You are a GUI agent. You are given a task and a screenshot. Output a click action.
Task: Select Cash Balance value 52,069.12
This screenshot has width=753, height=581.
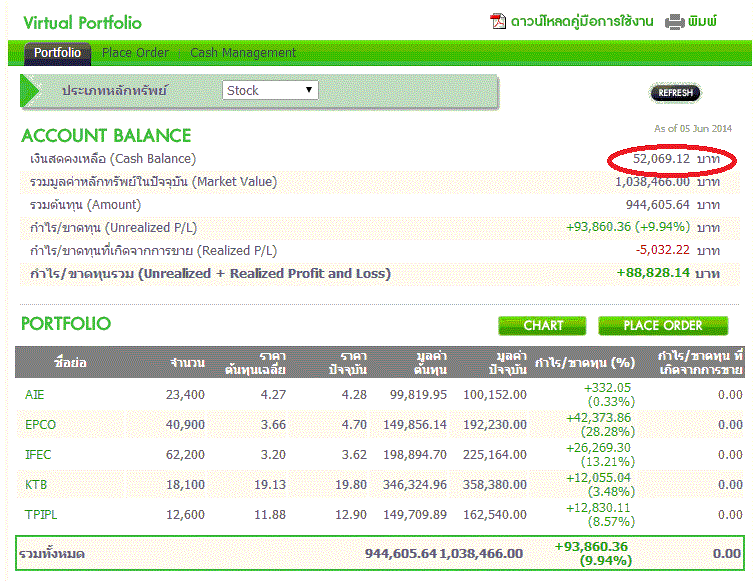661,159
